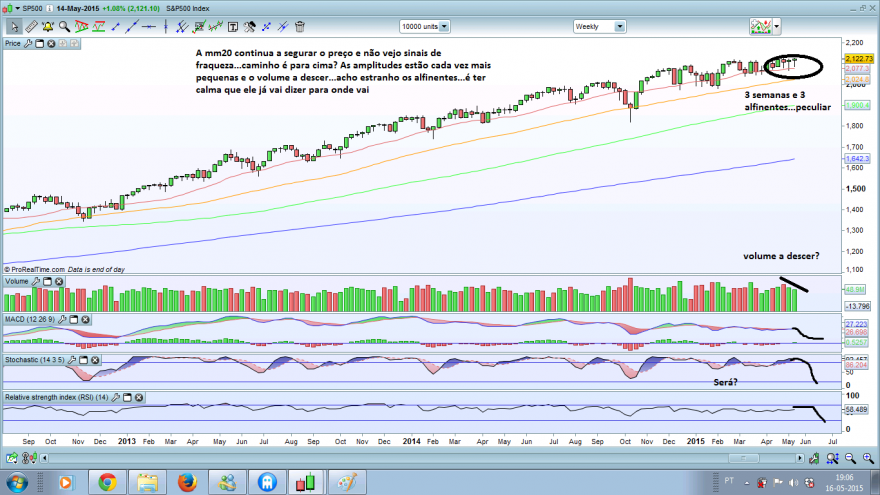
Task: Open RSI indicator wrench settings
Action: [x=116, y=397]
